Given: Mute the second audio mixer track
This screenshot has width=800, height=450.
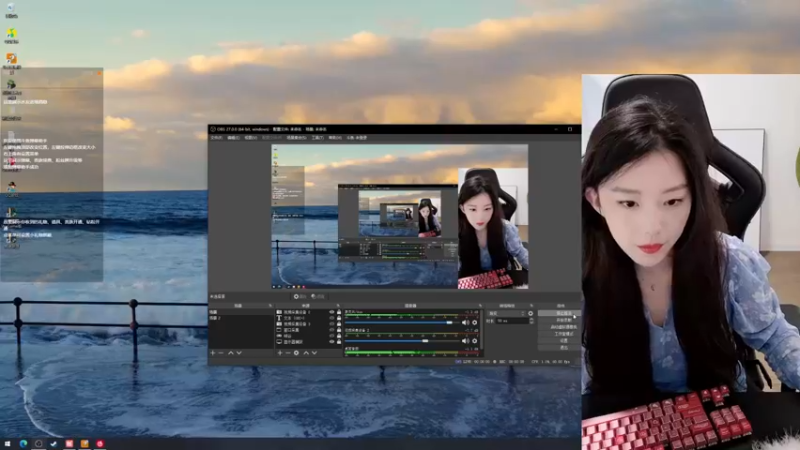Looking at the screenshot, I should pos(465,341).
